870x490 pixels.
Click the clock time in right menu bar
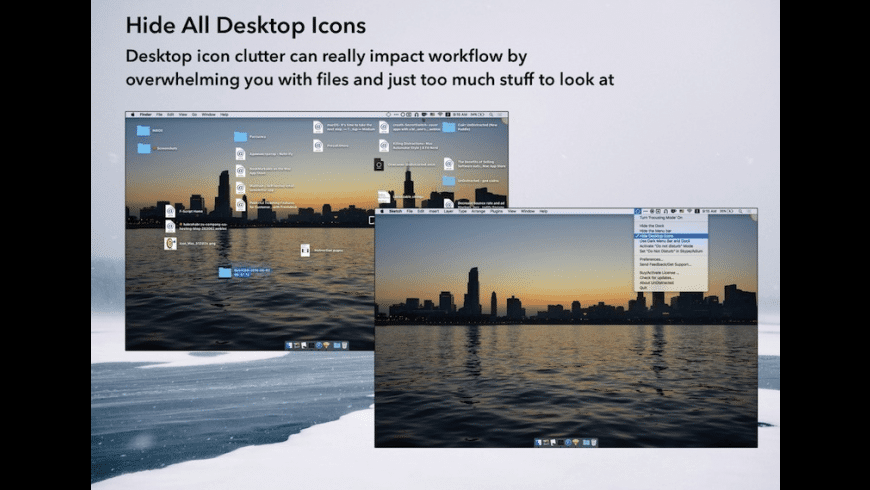click(707, 212)
